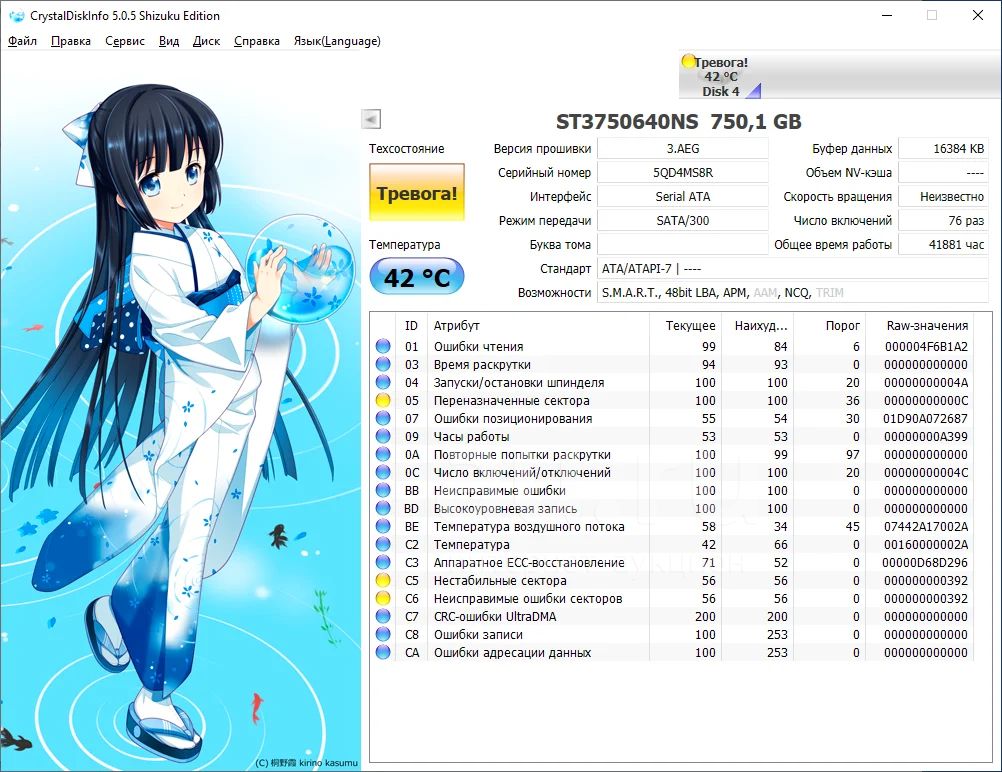Image resolution: width=1002 pixels, height=772 pixels.
Task: Click the status circle for Повторные попытки раскрутки
Action: [x=383, y=454]
